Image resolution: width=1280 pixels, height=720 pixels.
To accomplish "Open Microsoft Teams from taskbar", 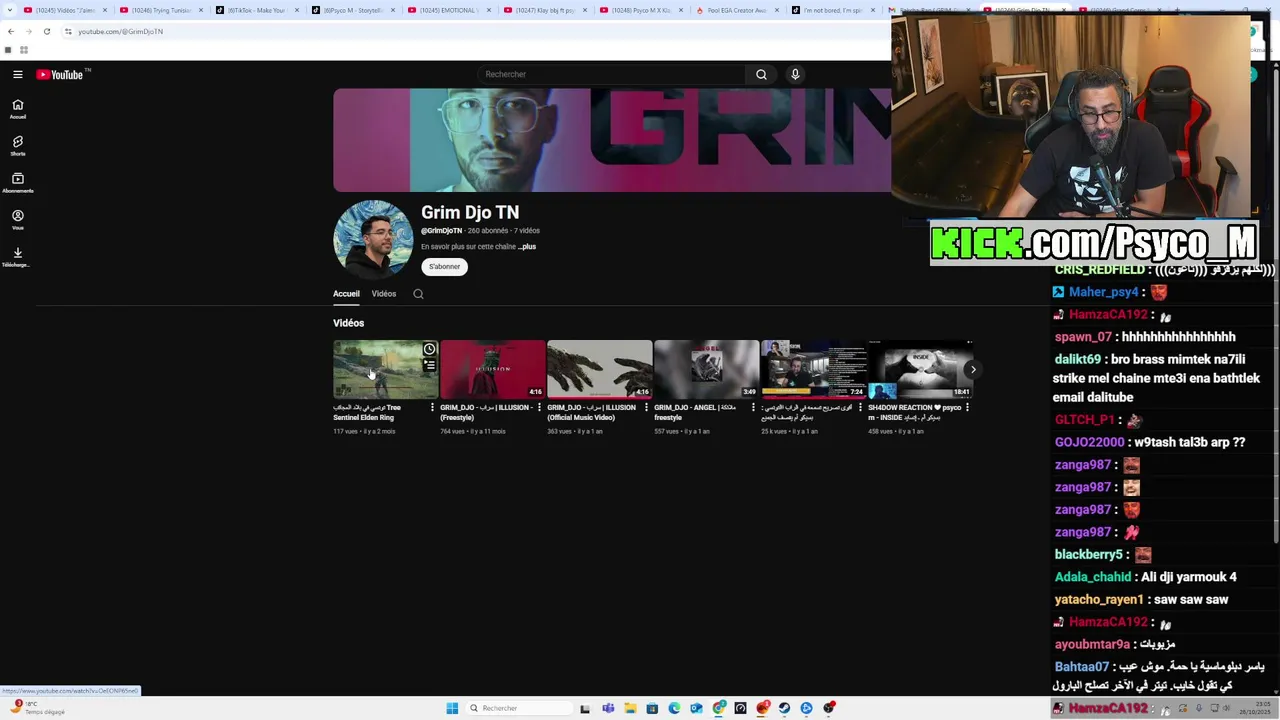I will (x=608, y=708).
